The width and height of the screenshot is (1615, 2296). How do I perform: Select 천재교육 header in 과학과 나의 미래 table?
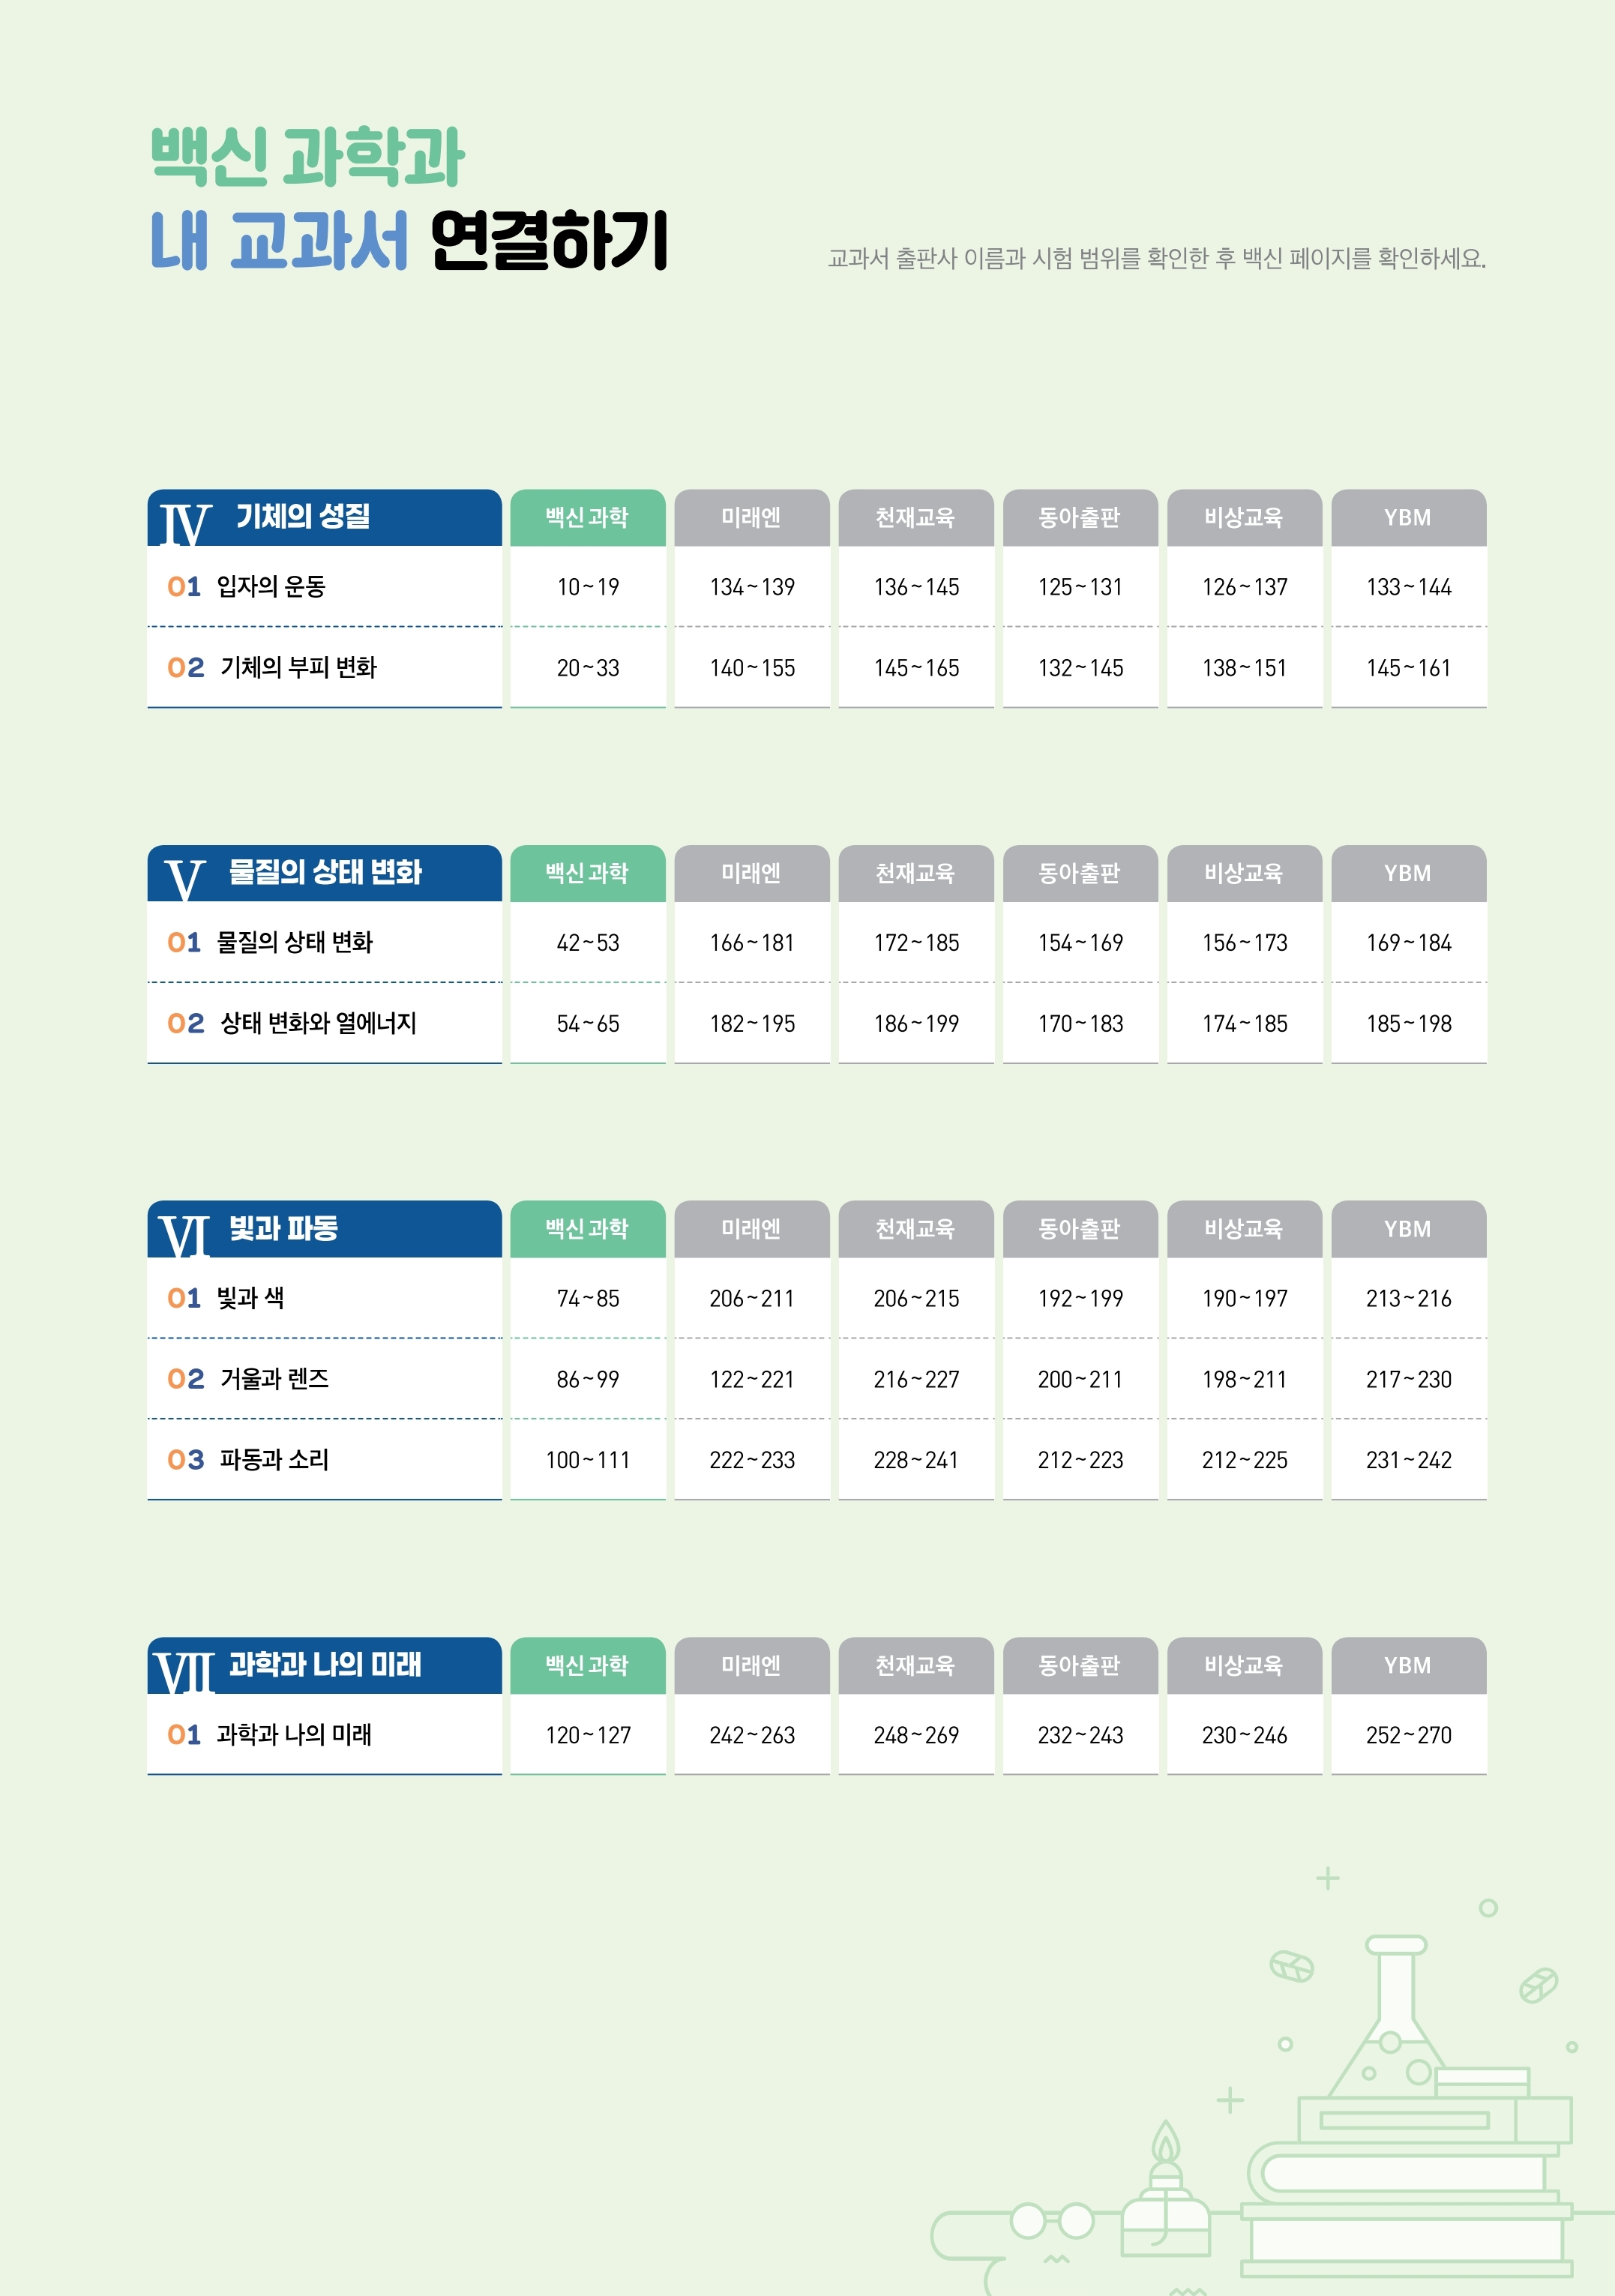point(916,1665)
